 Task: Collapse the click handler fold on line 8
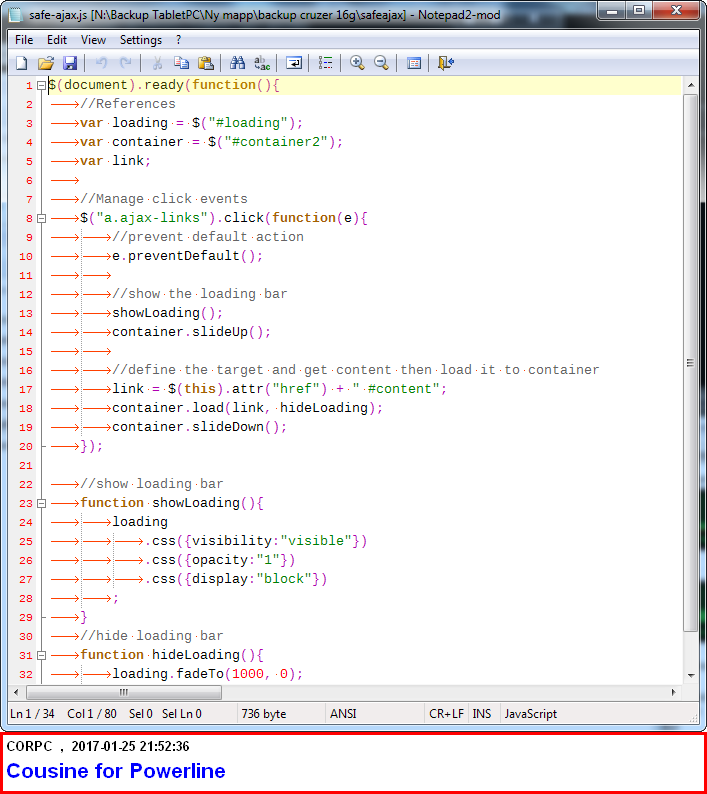(42, 218)
